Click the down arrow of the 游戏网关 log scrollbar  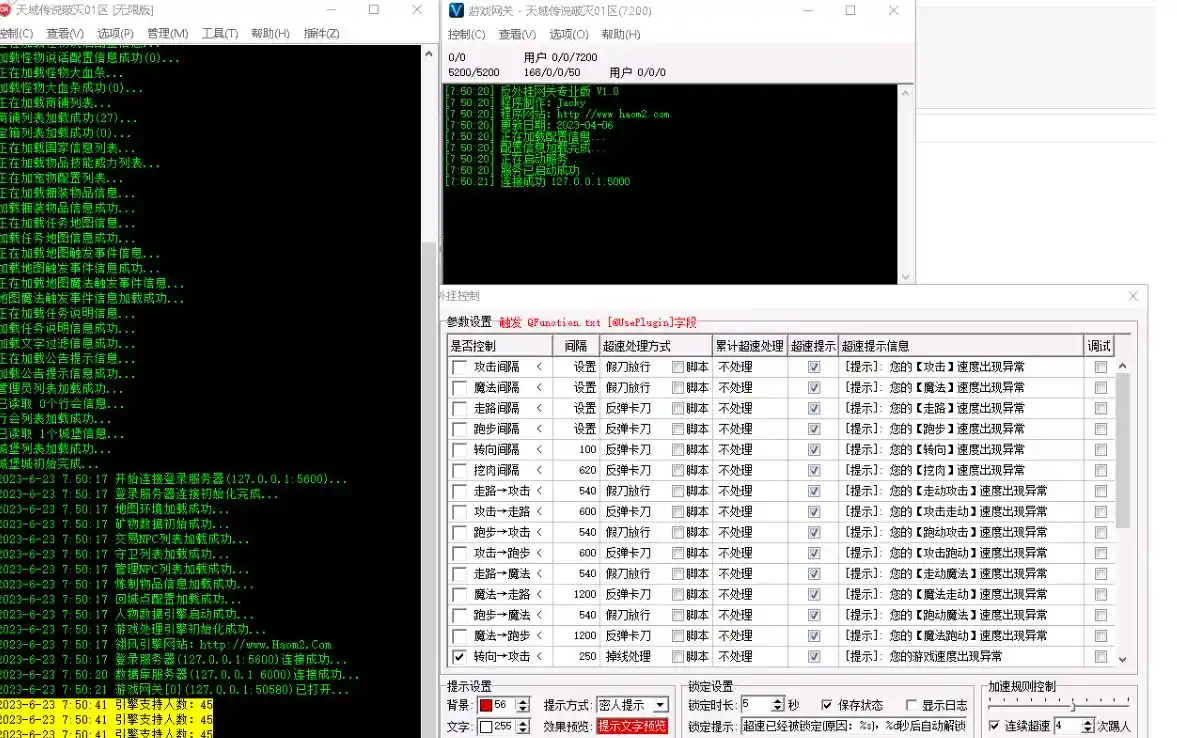coord(905,276)
